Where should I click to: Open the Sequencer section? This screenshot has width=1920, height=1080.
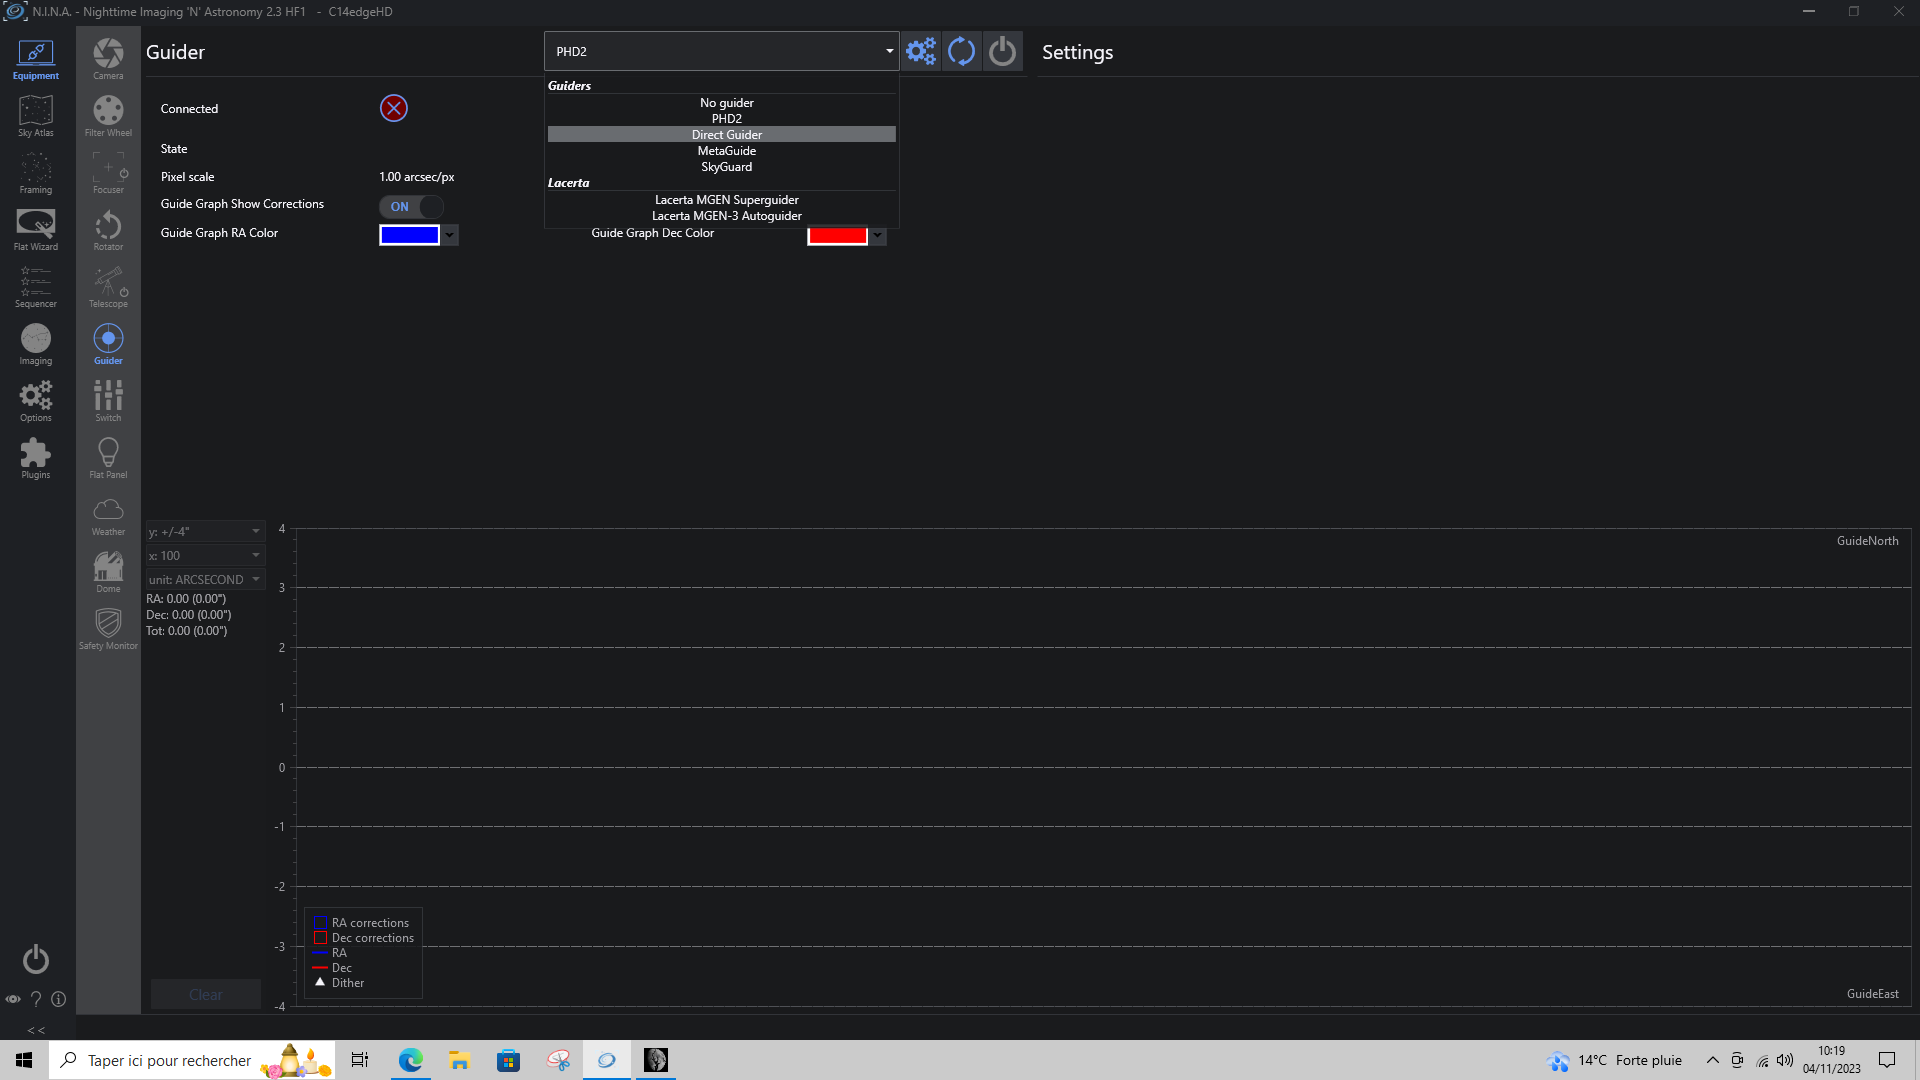[35, 287]
